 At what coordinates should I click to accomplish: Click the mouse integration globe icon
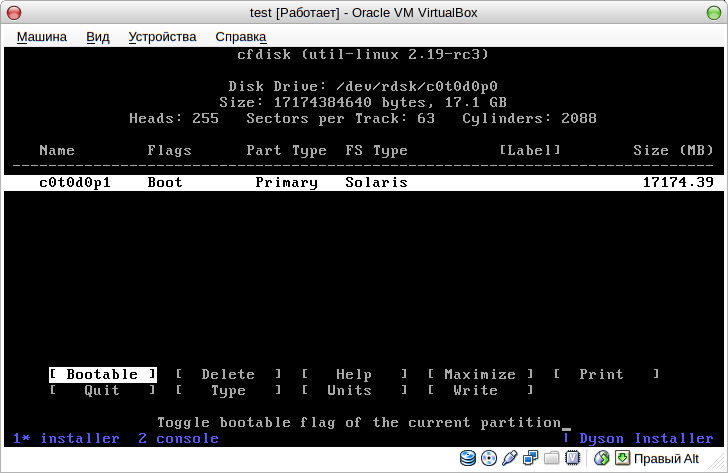point(602,458)
